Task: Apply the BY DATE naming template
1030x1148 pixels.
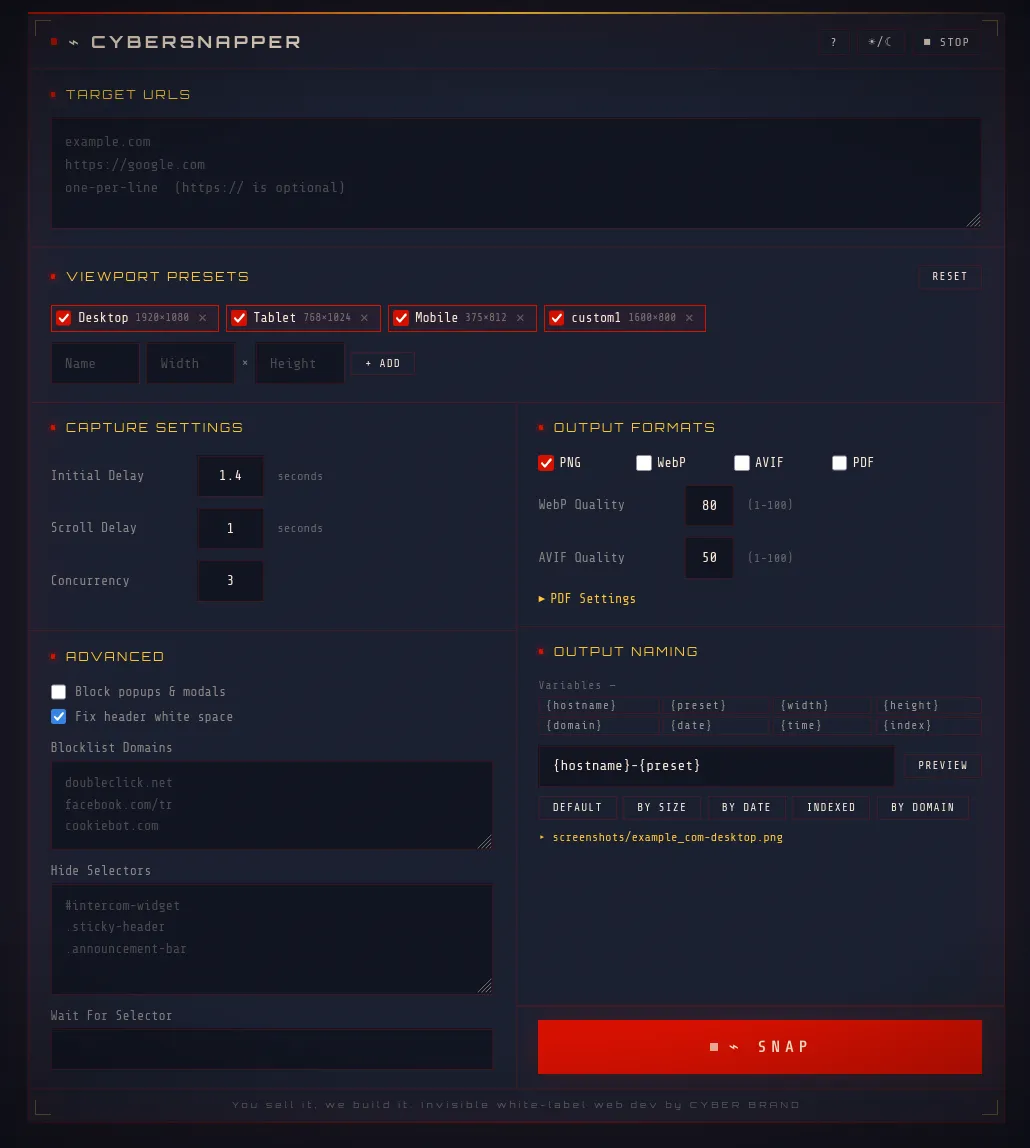Action: pos(746,808)
